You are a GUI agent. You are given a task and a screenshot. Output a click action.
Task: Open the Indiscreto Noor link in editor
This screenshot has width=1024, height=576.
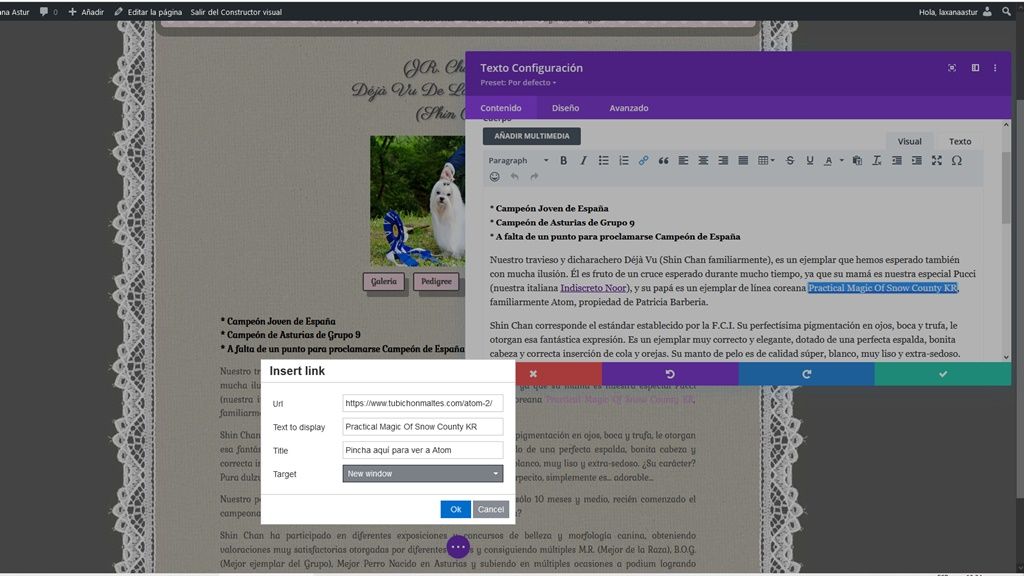pos(593,288)
